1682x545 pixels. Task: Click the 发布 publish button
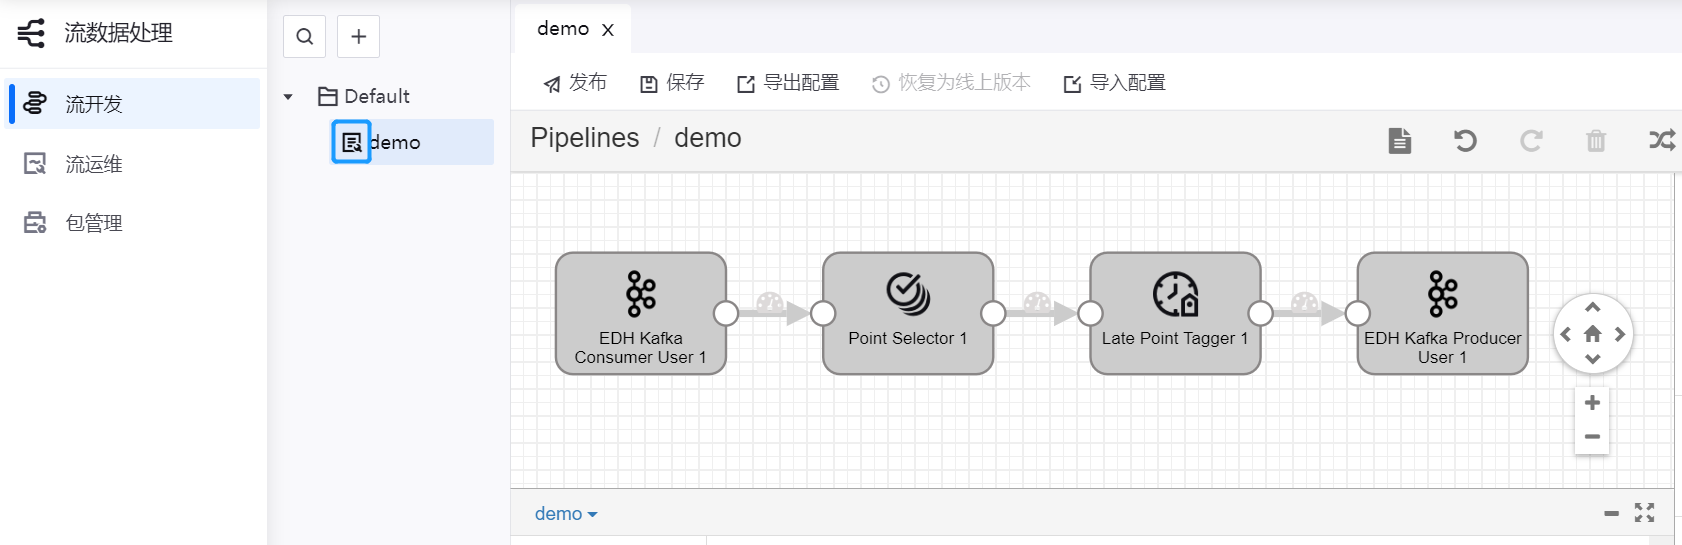coord(575,83)
